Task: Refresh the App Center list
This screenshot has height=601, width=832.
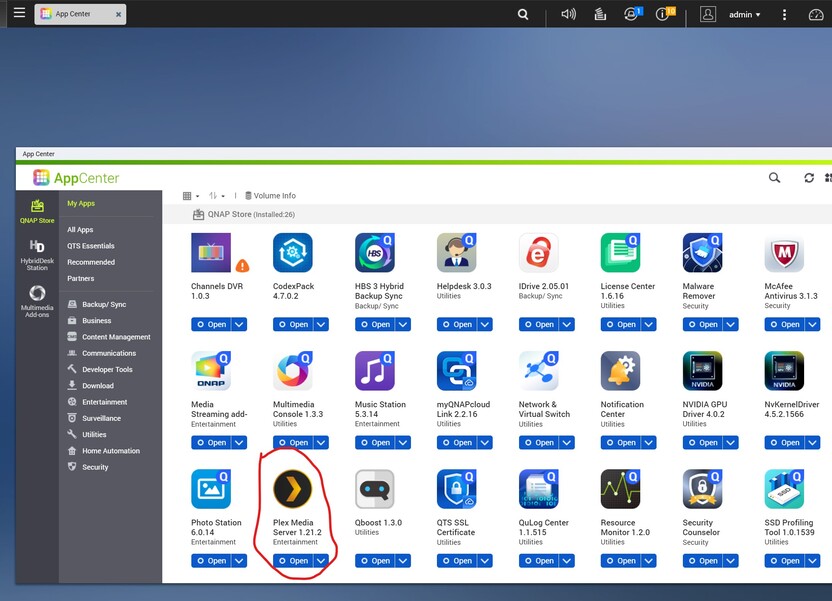Action: click(809, 178)
